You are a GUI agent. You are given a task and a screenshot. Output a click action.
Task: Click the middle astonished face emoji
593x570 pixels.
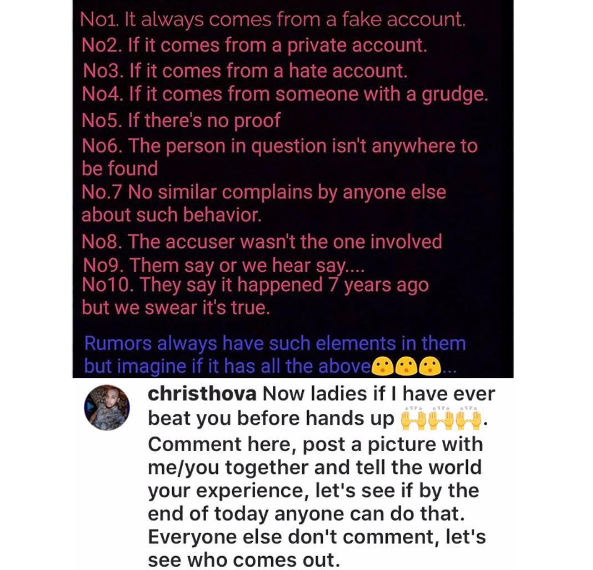point(406,366)
